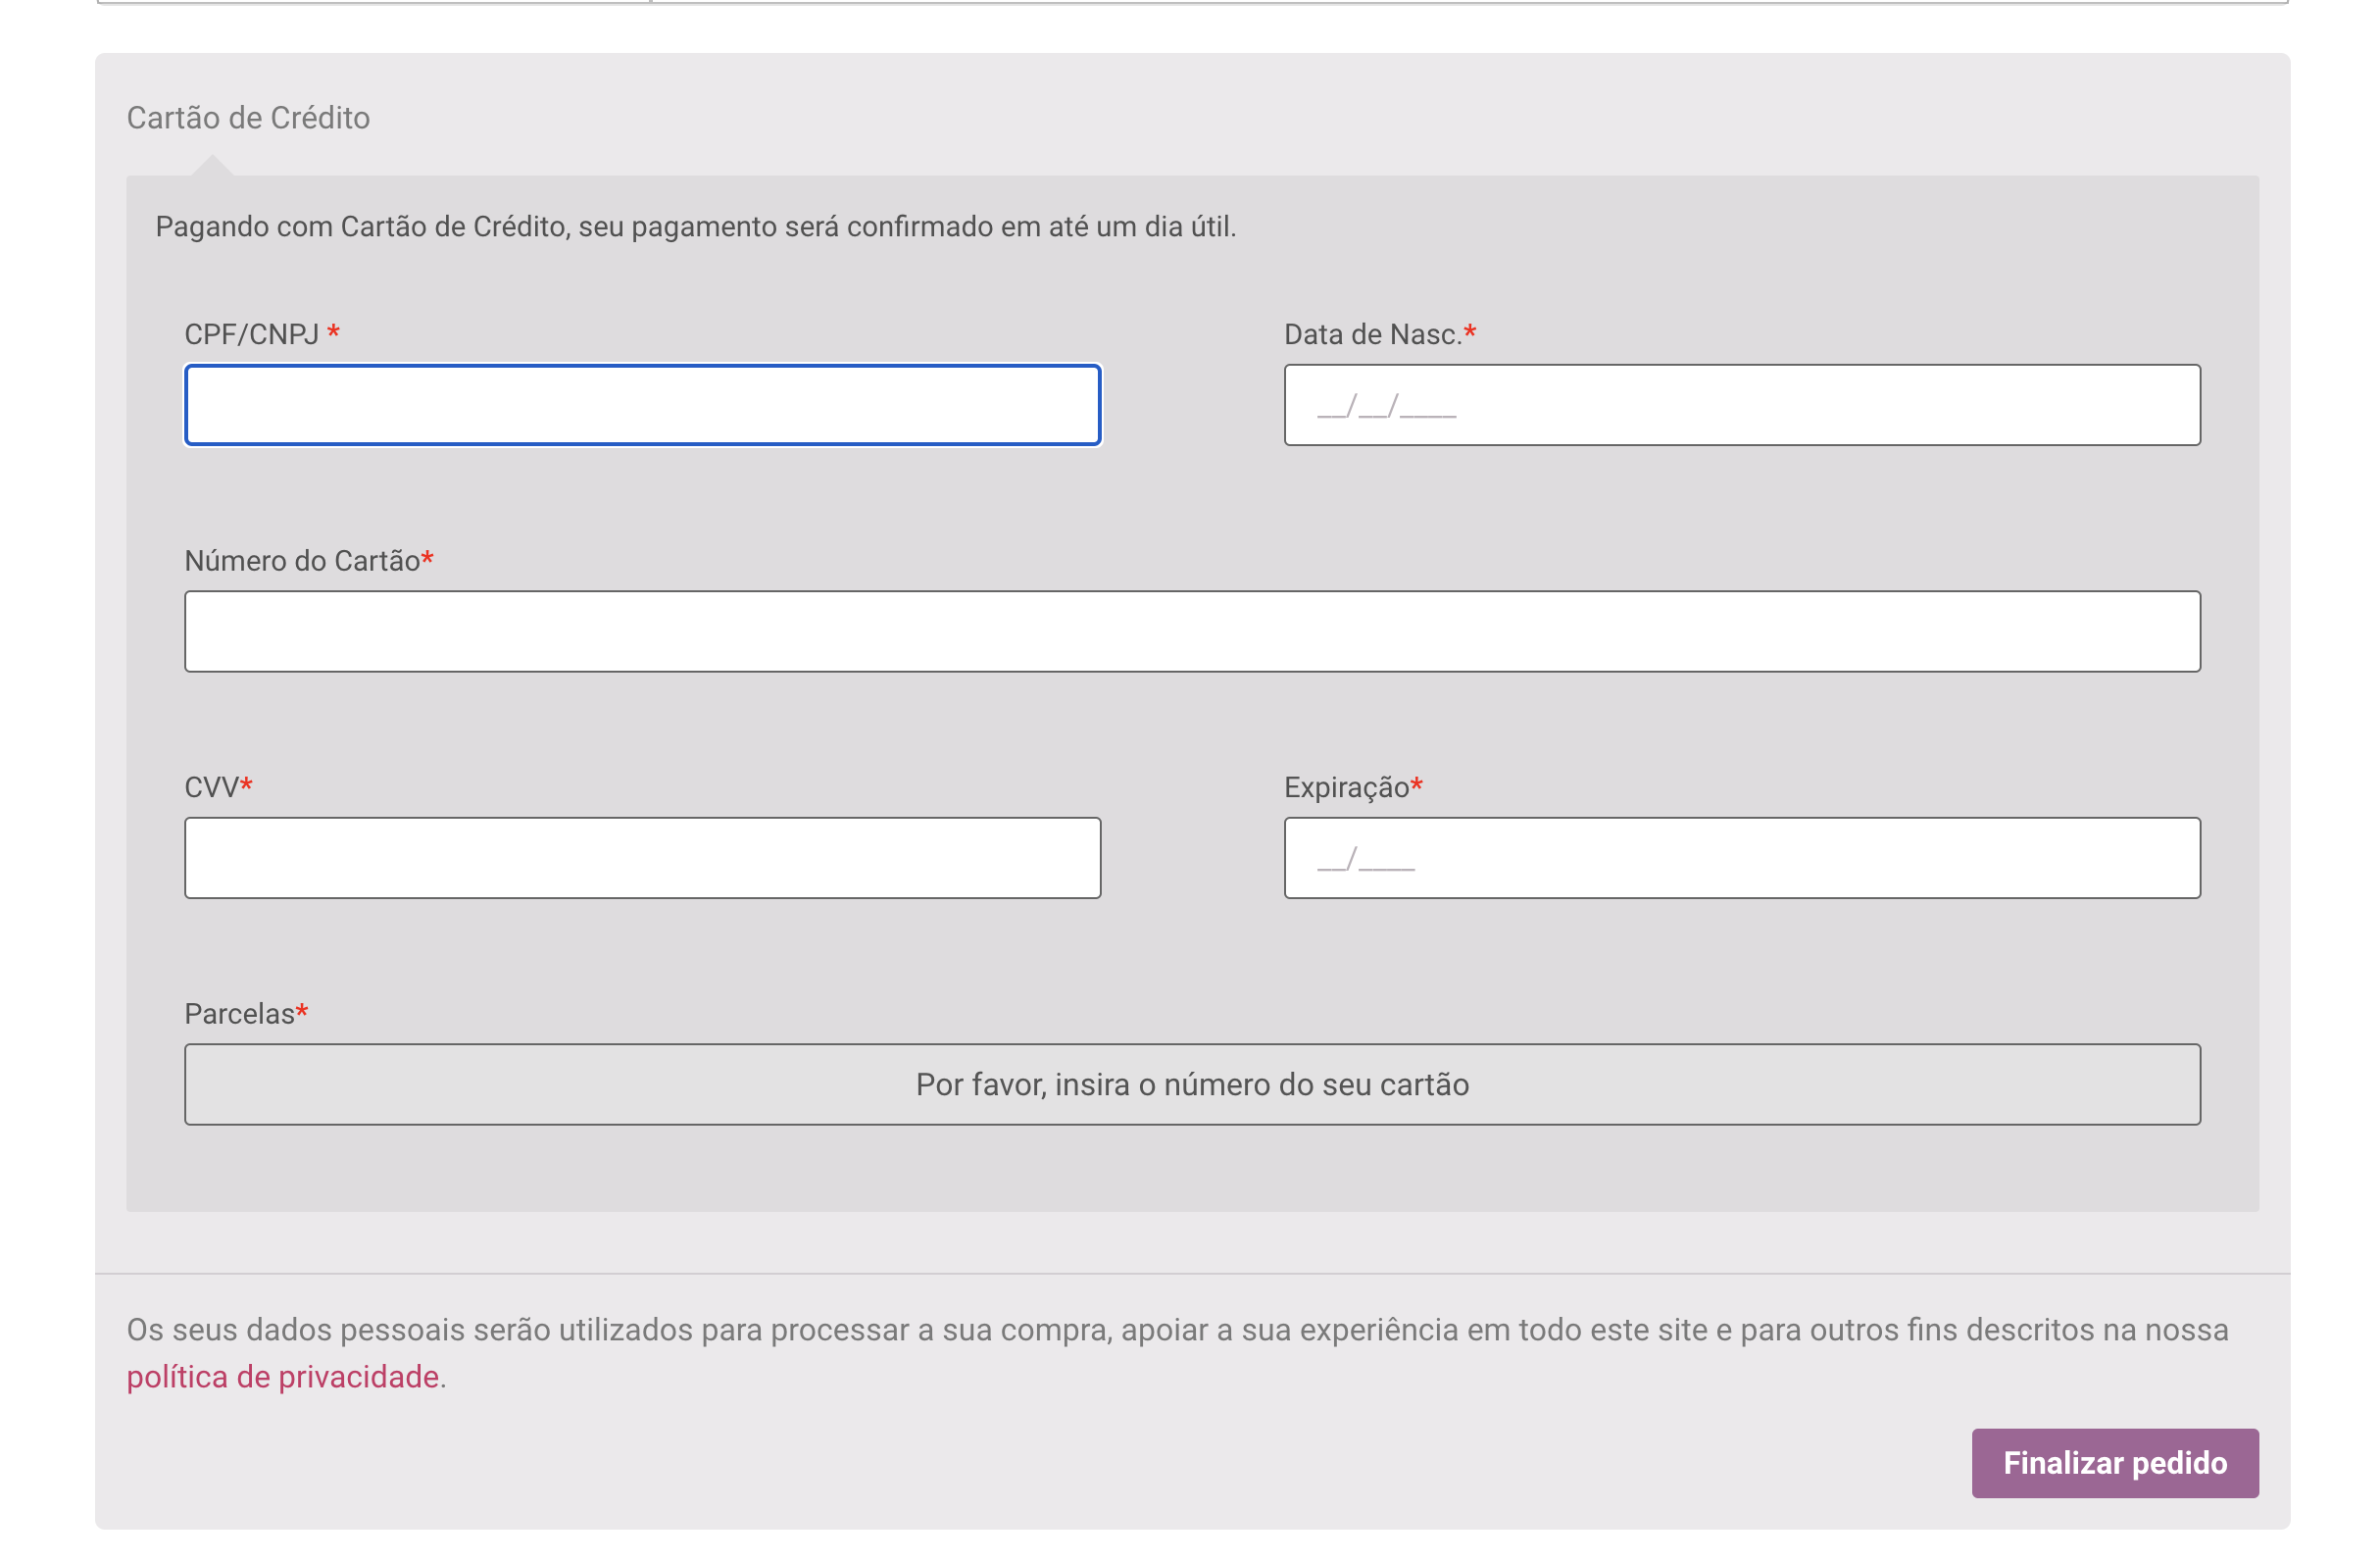Click the política de privacidade link
Screen dimensions: 2380x1561
[x=282, y=1377]
